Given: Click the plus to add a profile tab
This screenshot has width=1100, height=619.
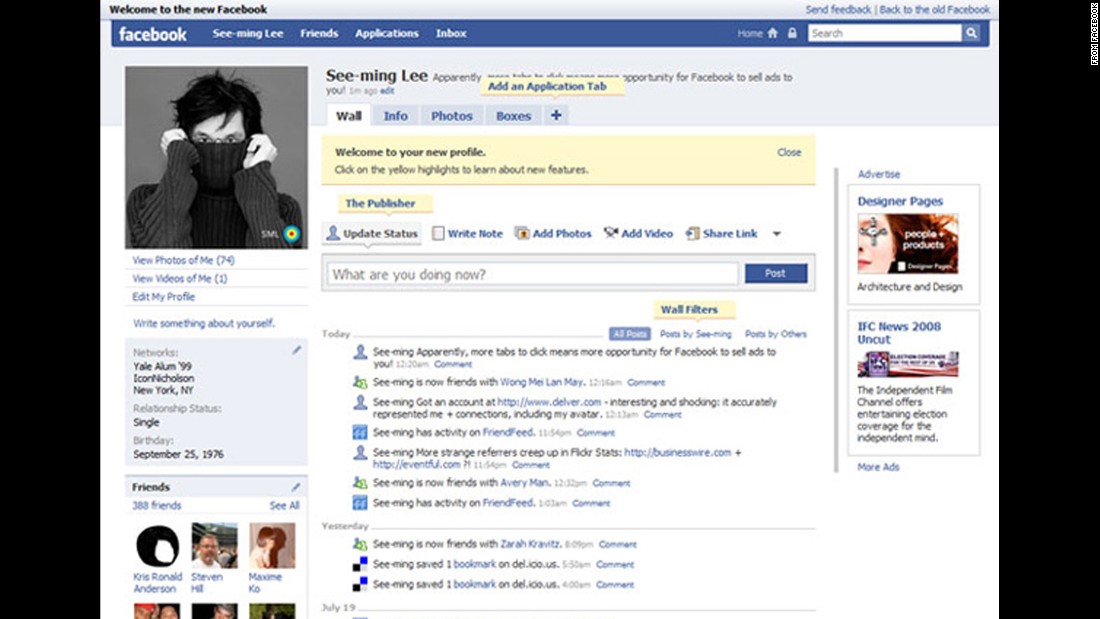Looking at the screenshot, I should tap(556, 115).
